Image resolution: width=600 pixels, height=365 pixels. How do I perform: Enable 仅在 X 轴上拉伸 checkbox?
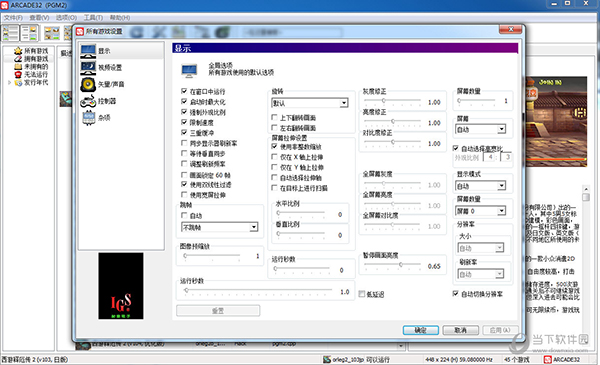[274, 157]
